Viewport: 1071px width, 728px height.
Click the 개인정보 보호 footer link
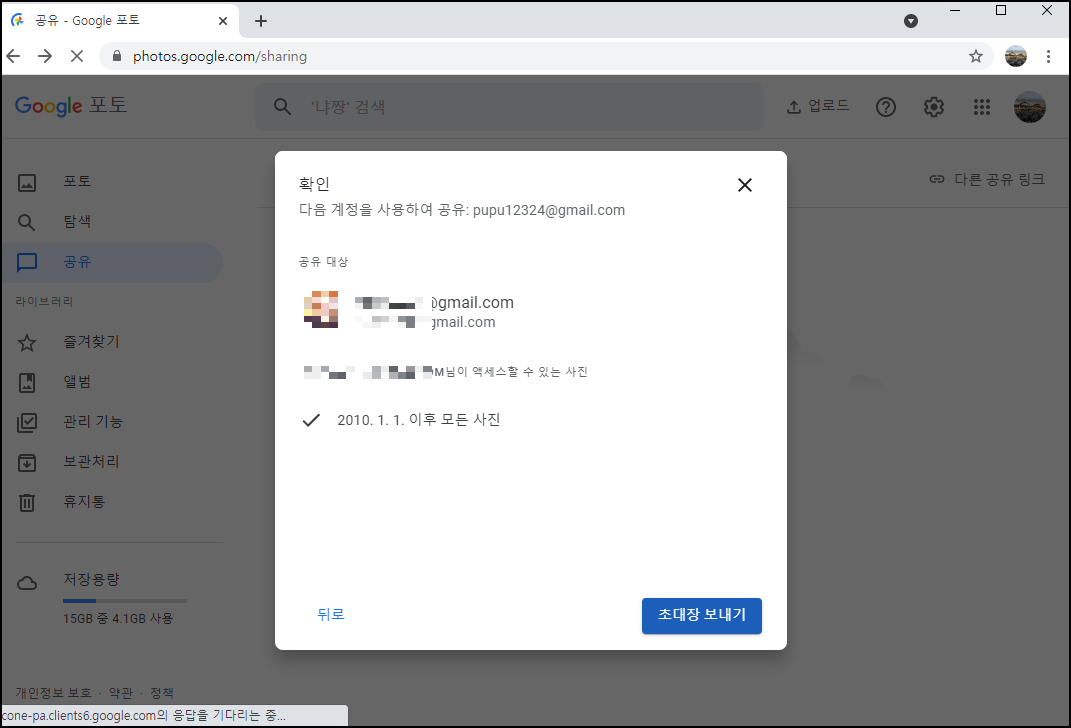coord(53,693)
